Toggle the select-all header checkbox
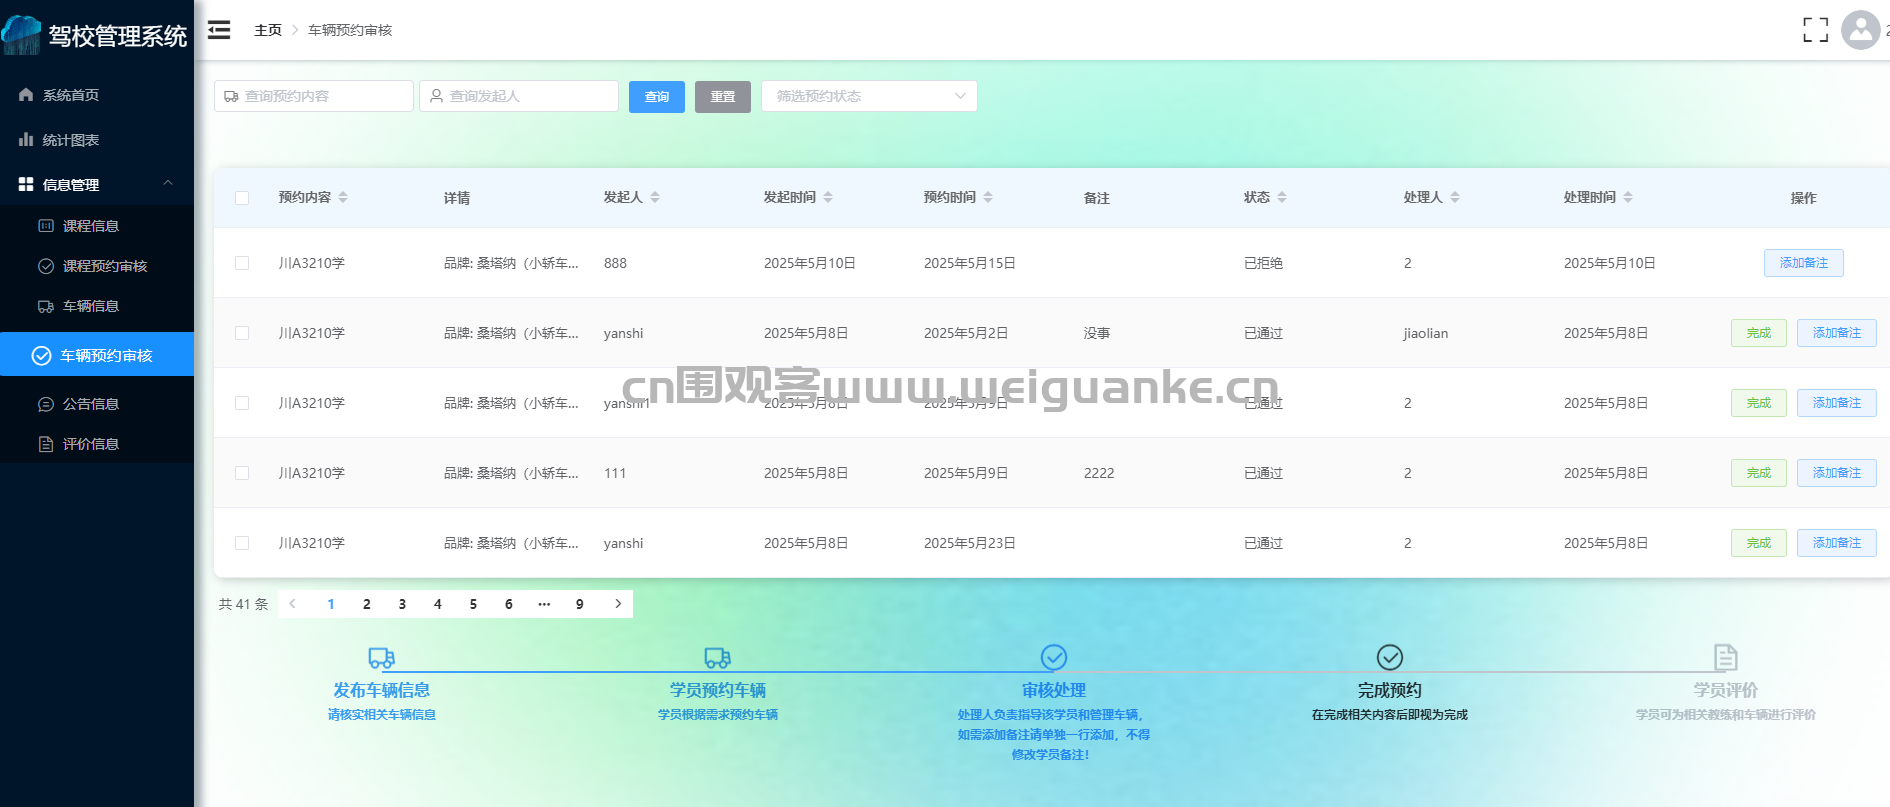 [242, 198]
